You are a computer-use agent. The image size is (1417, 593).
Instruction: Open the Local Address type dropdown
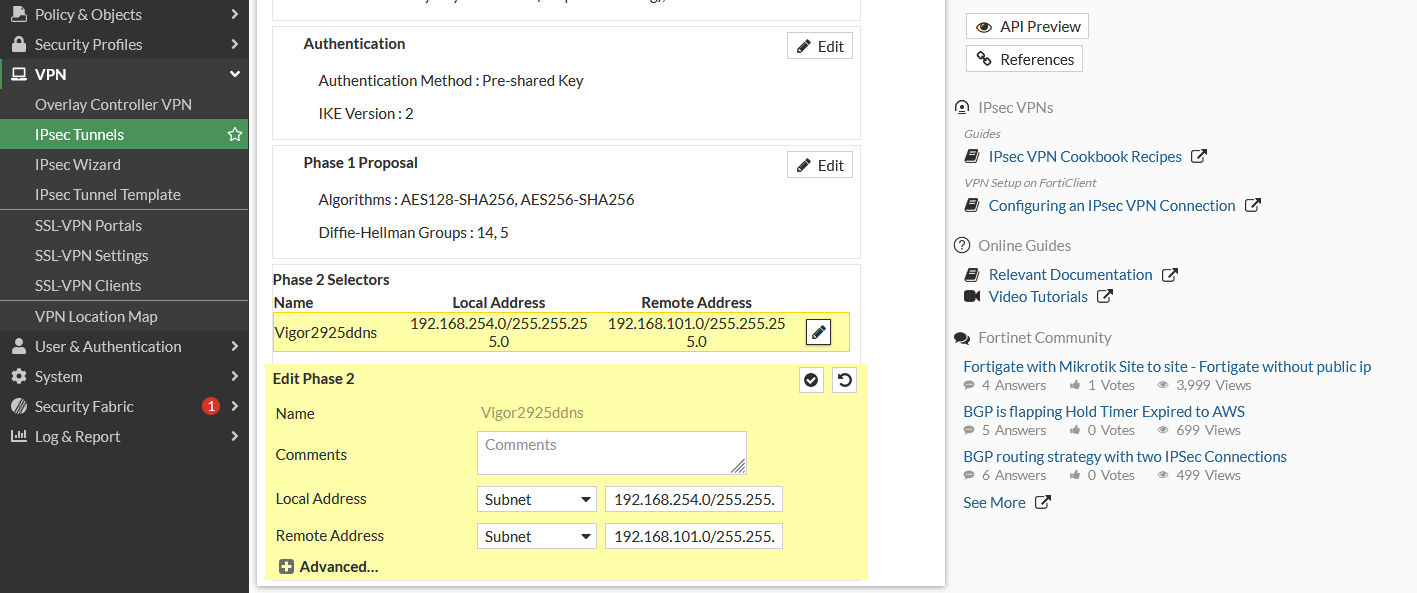(x=537, y=500)
